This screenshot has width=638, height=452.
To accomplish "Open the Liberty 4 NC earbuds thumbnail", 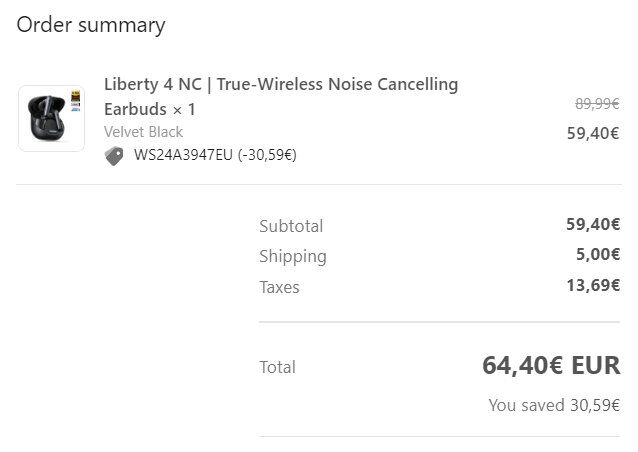I will click(x=51, y=118).
